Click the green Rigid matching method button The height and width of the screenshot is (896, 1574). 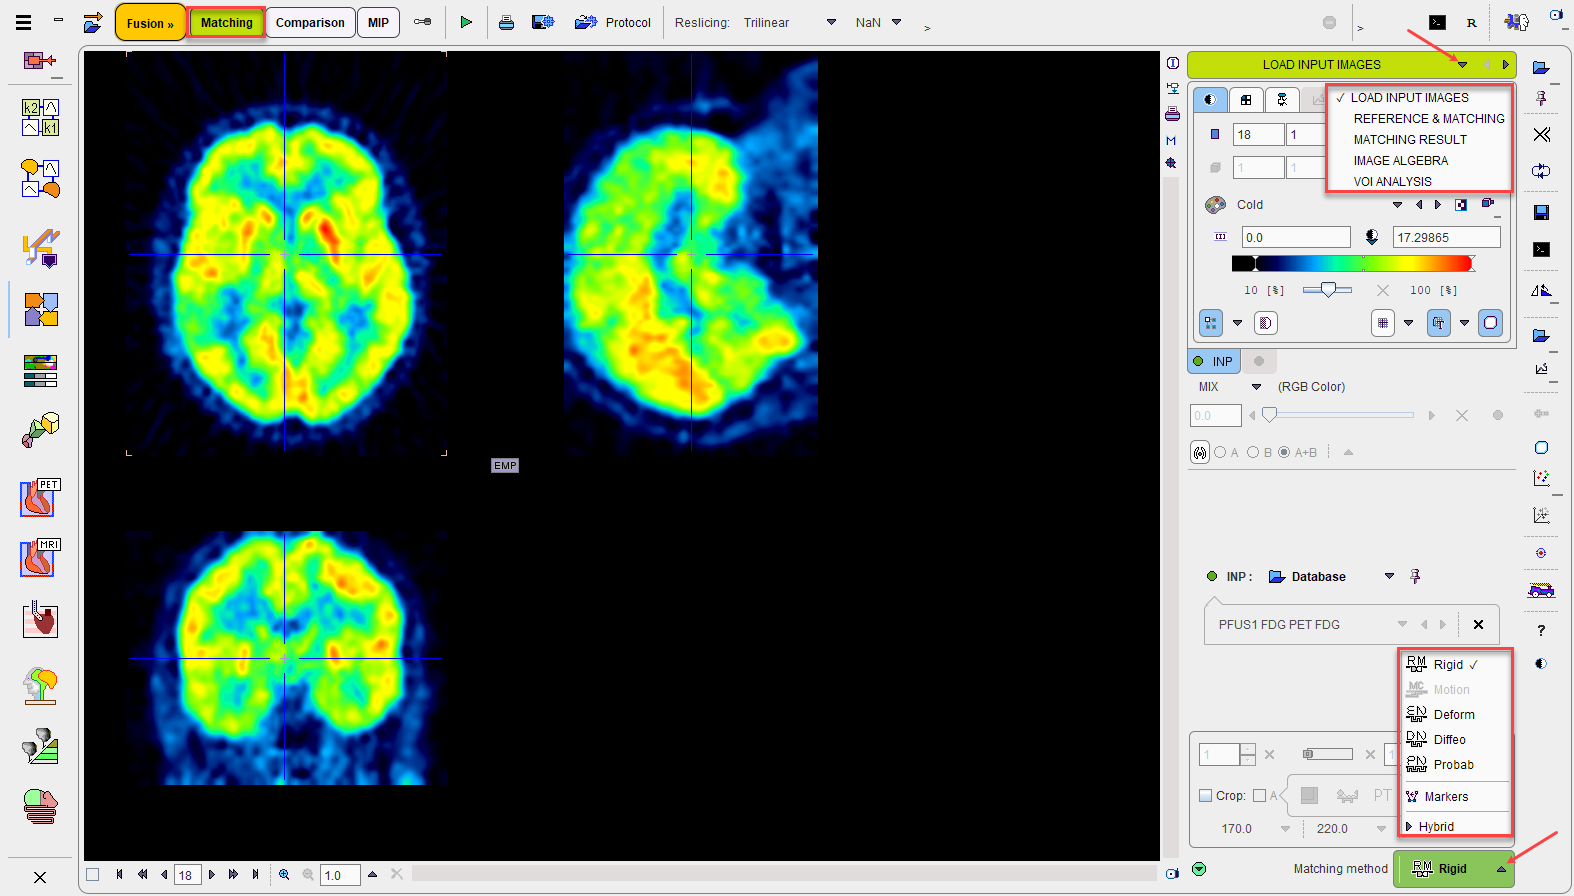click(1453, 868)
